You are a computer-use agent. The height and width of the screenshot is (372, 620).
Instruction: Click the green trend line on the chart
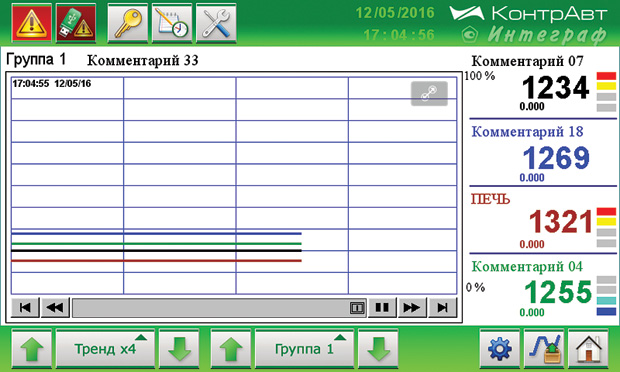(156, 244)
